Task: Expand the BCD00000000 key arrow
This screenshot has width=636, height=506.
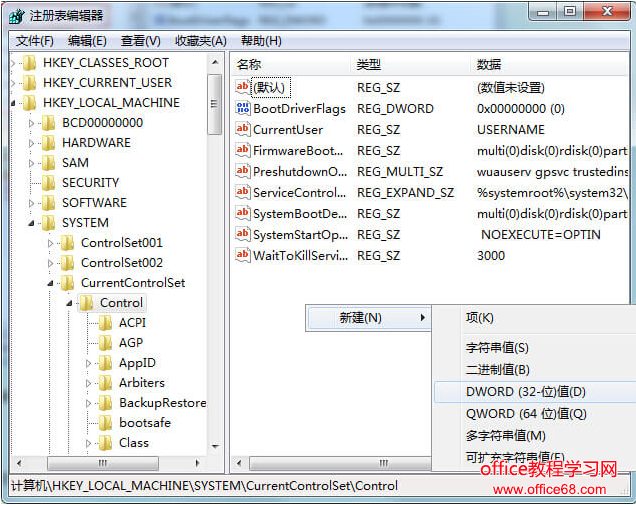Action: [x=32, y=123]
